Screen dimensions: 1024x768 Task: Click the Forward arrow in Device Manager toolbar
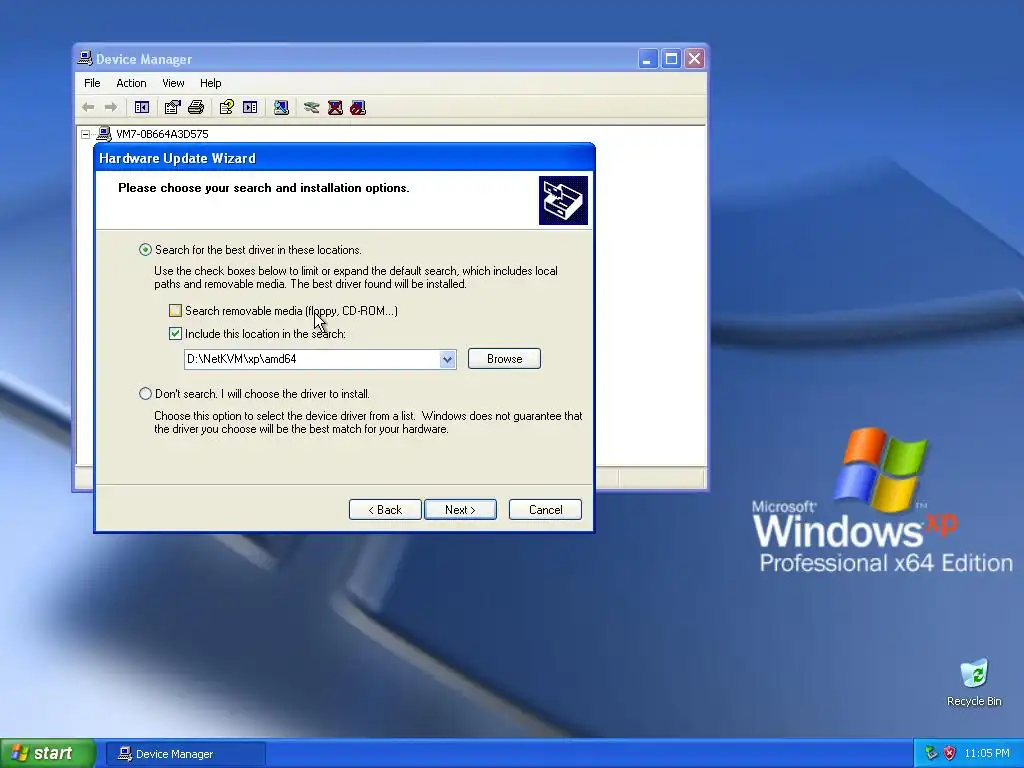[x=111, y=107]
